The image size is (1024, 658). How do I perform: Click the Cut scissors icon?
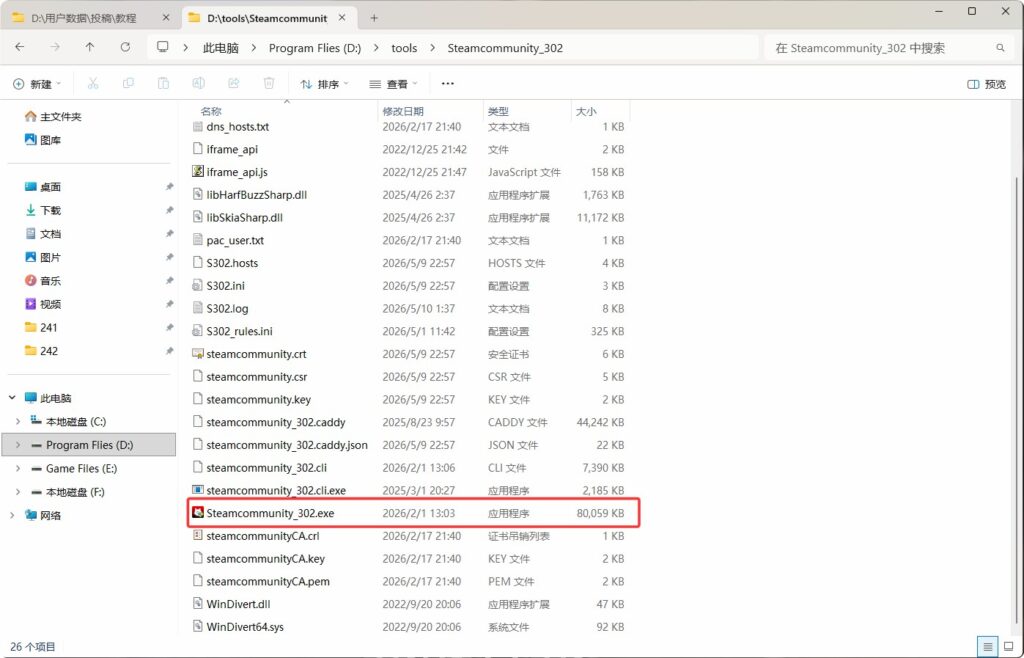click(93, 84)
